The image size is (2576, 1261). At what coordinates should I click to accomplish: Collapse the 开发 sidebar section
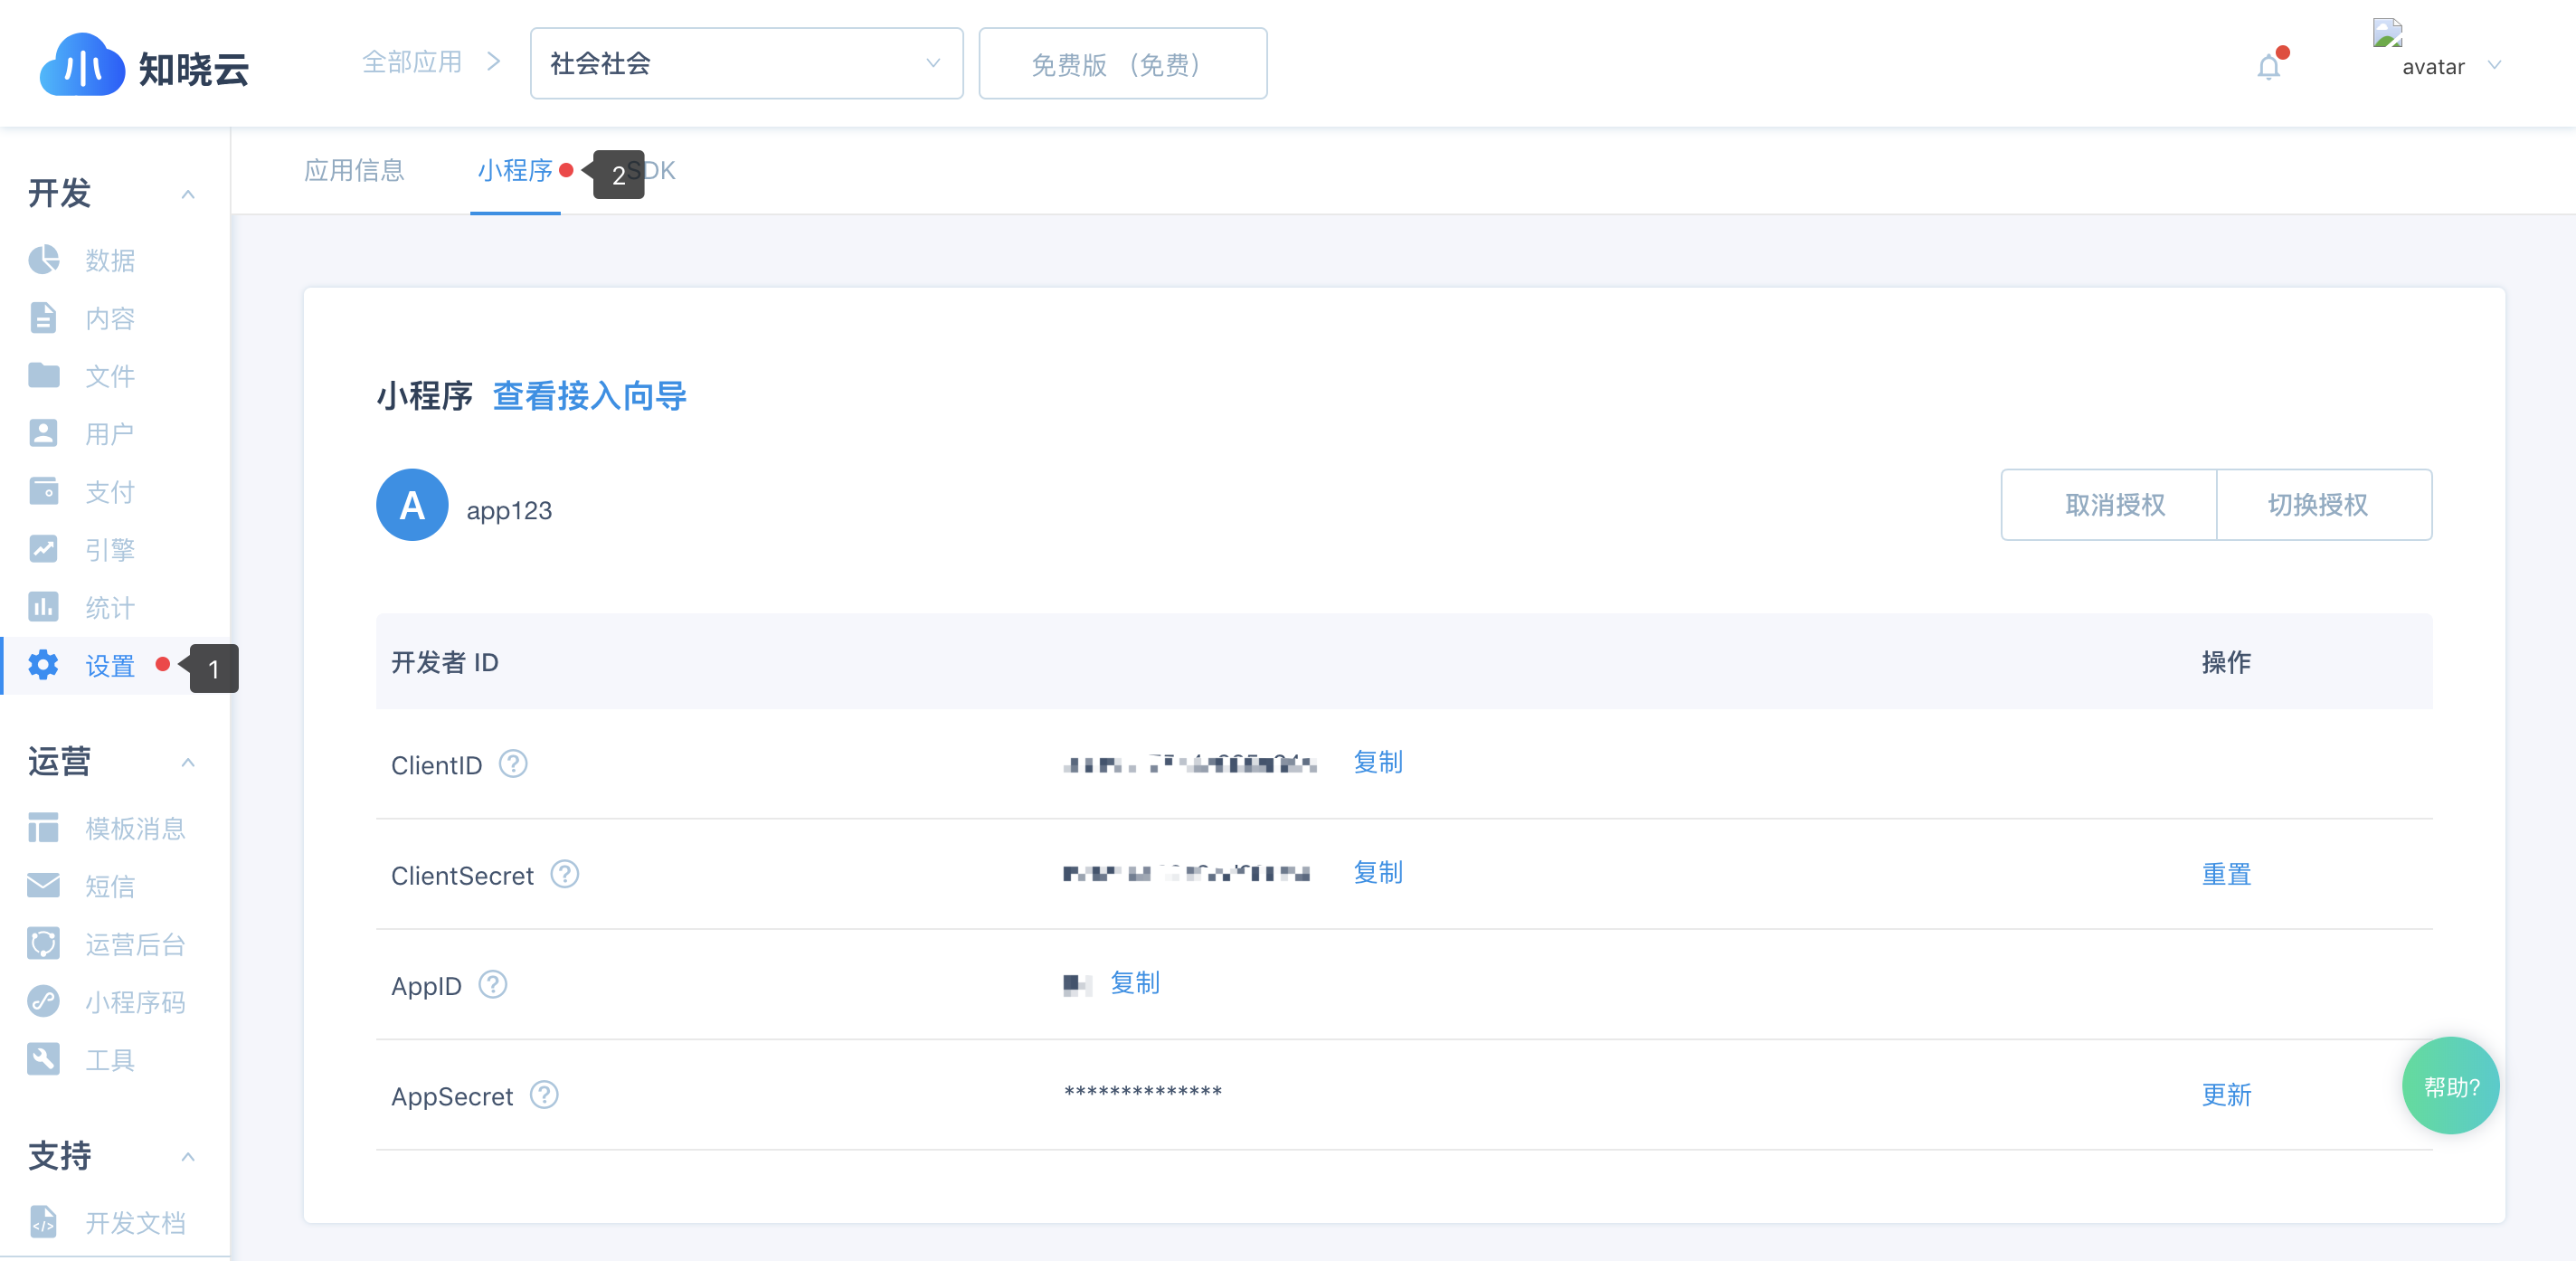point(188,194)
